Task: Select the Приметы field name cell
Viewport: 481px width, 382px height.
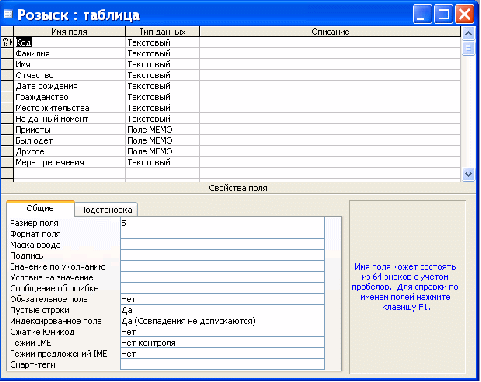Action: 69,130
